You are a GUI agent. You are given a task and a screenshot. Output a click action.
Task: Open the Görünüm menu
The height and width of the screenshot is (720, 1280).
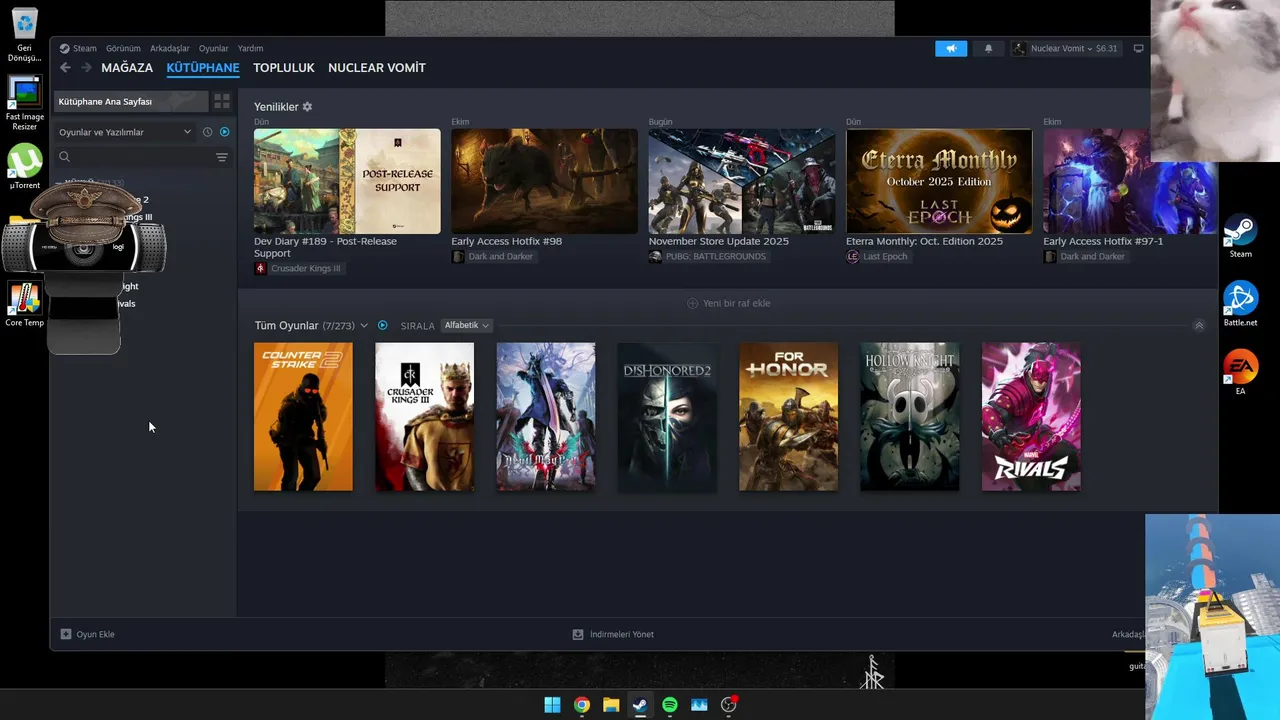pyautogui.click(x=123, y=48)
